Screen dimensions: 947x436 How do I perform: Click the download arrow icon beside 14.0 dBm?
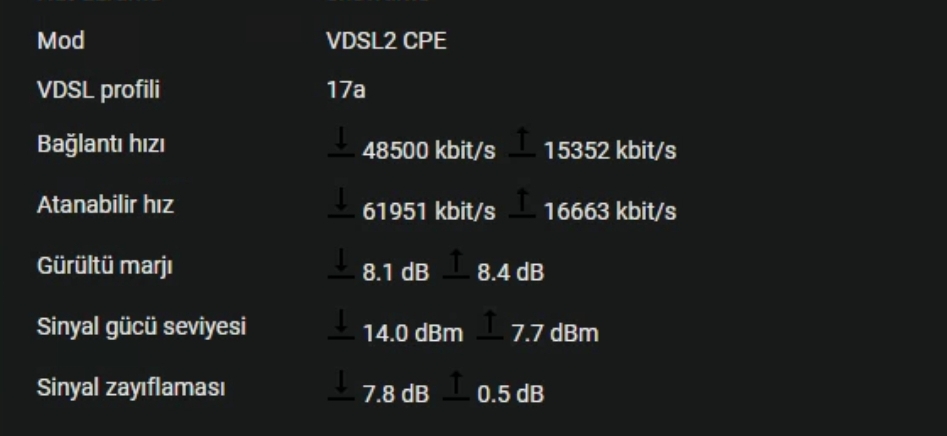tap(341, 324)
